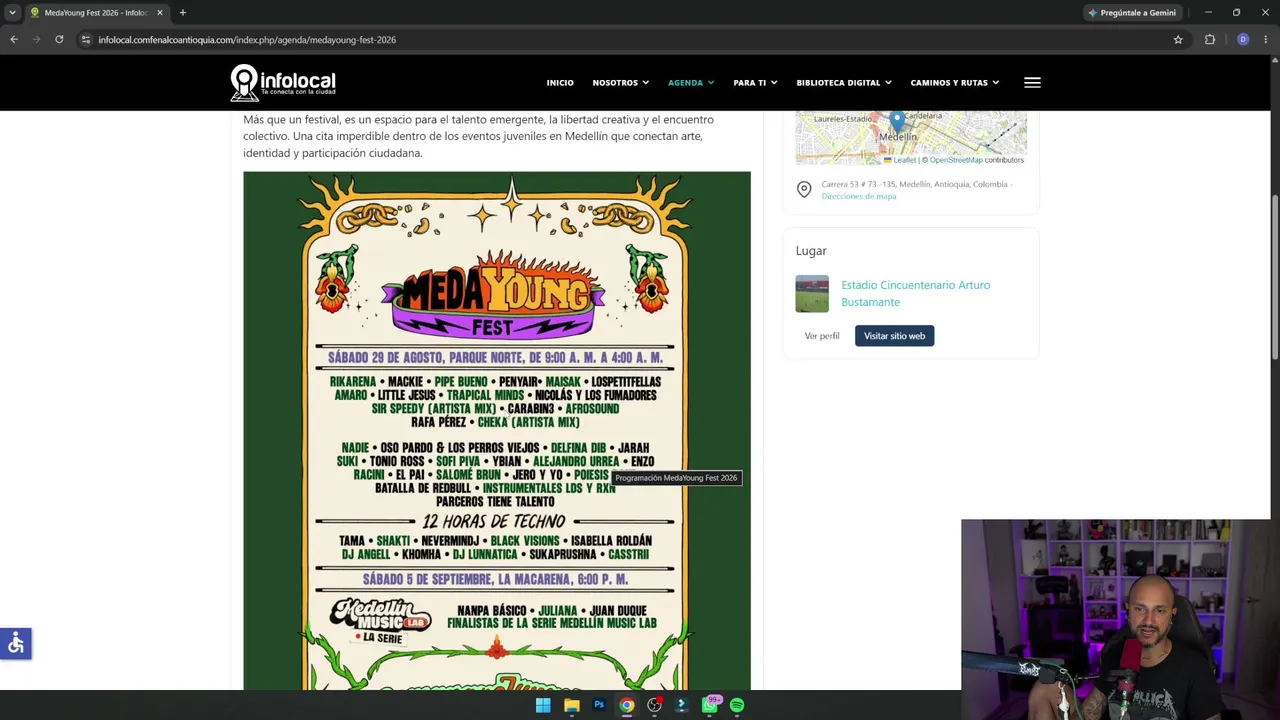Open the Chrome three-dot menu

pos(1266,40)
